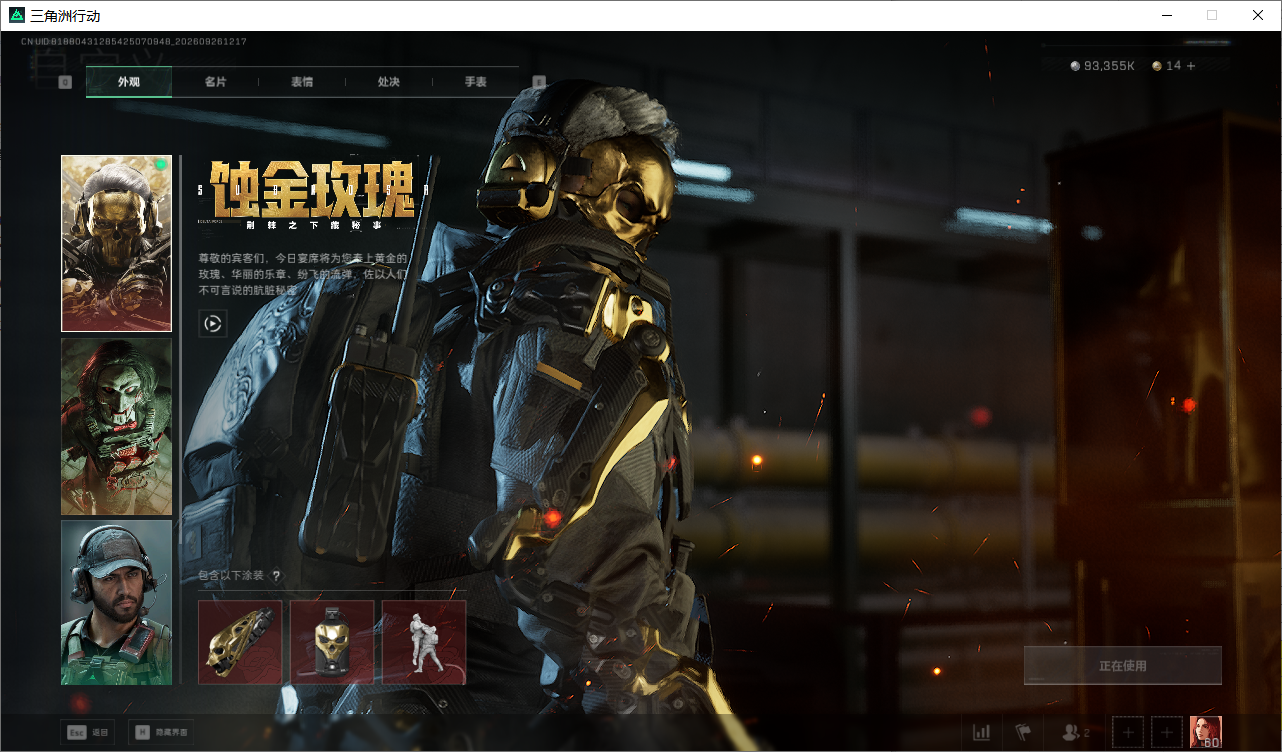Screen dimensions: 1282x752
Task: Click the gold coin currency icon
Action: [1157, 66]
